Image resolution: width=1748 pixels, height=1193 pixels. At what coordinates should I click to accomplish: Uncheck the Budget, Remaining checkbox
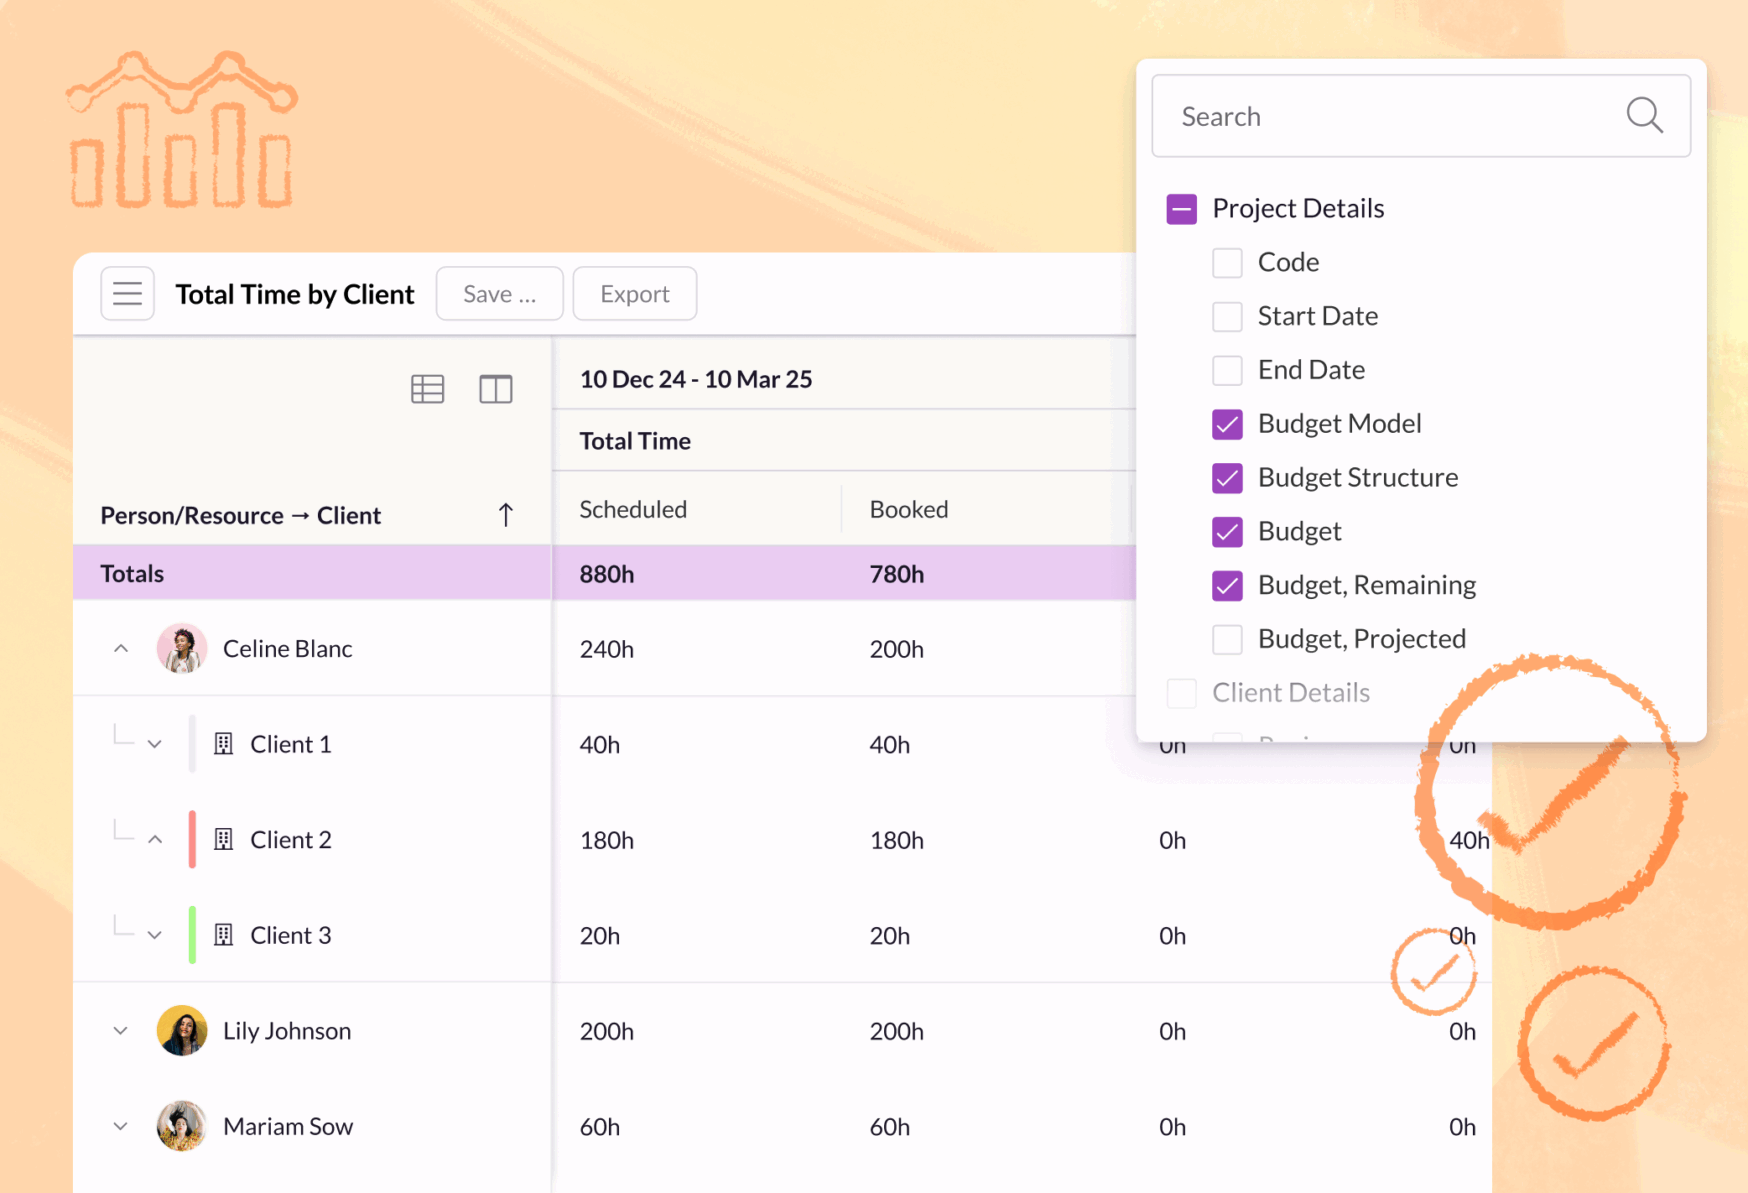(1227, 586)
